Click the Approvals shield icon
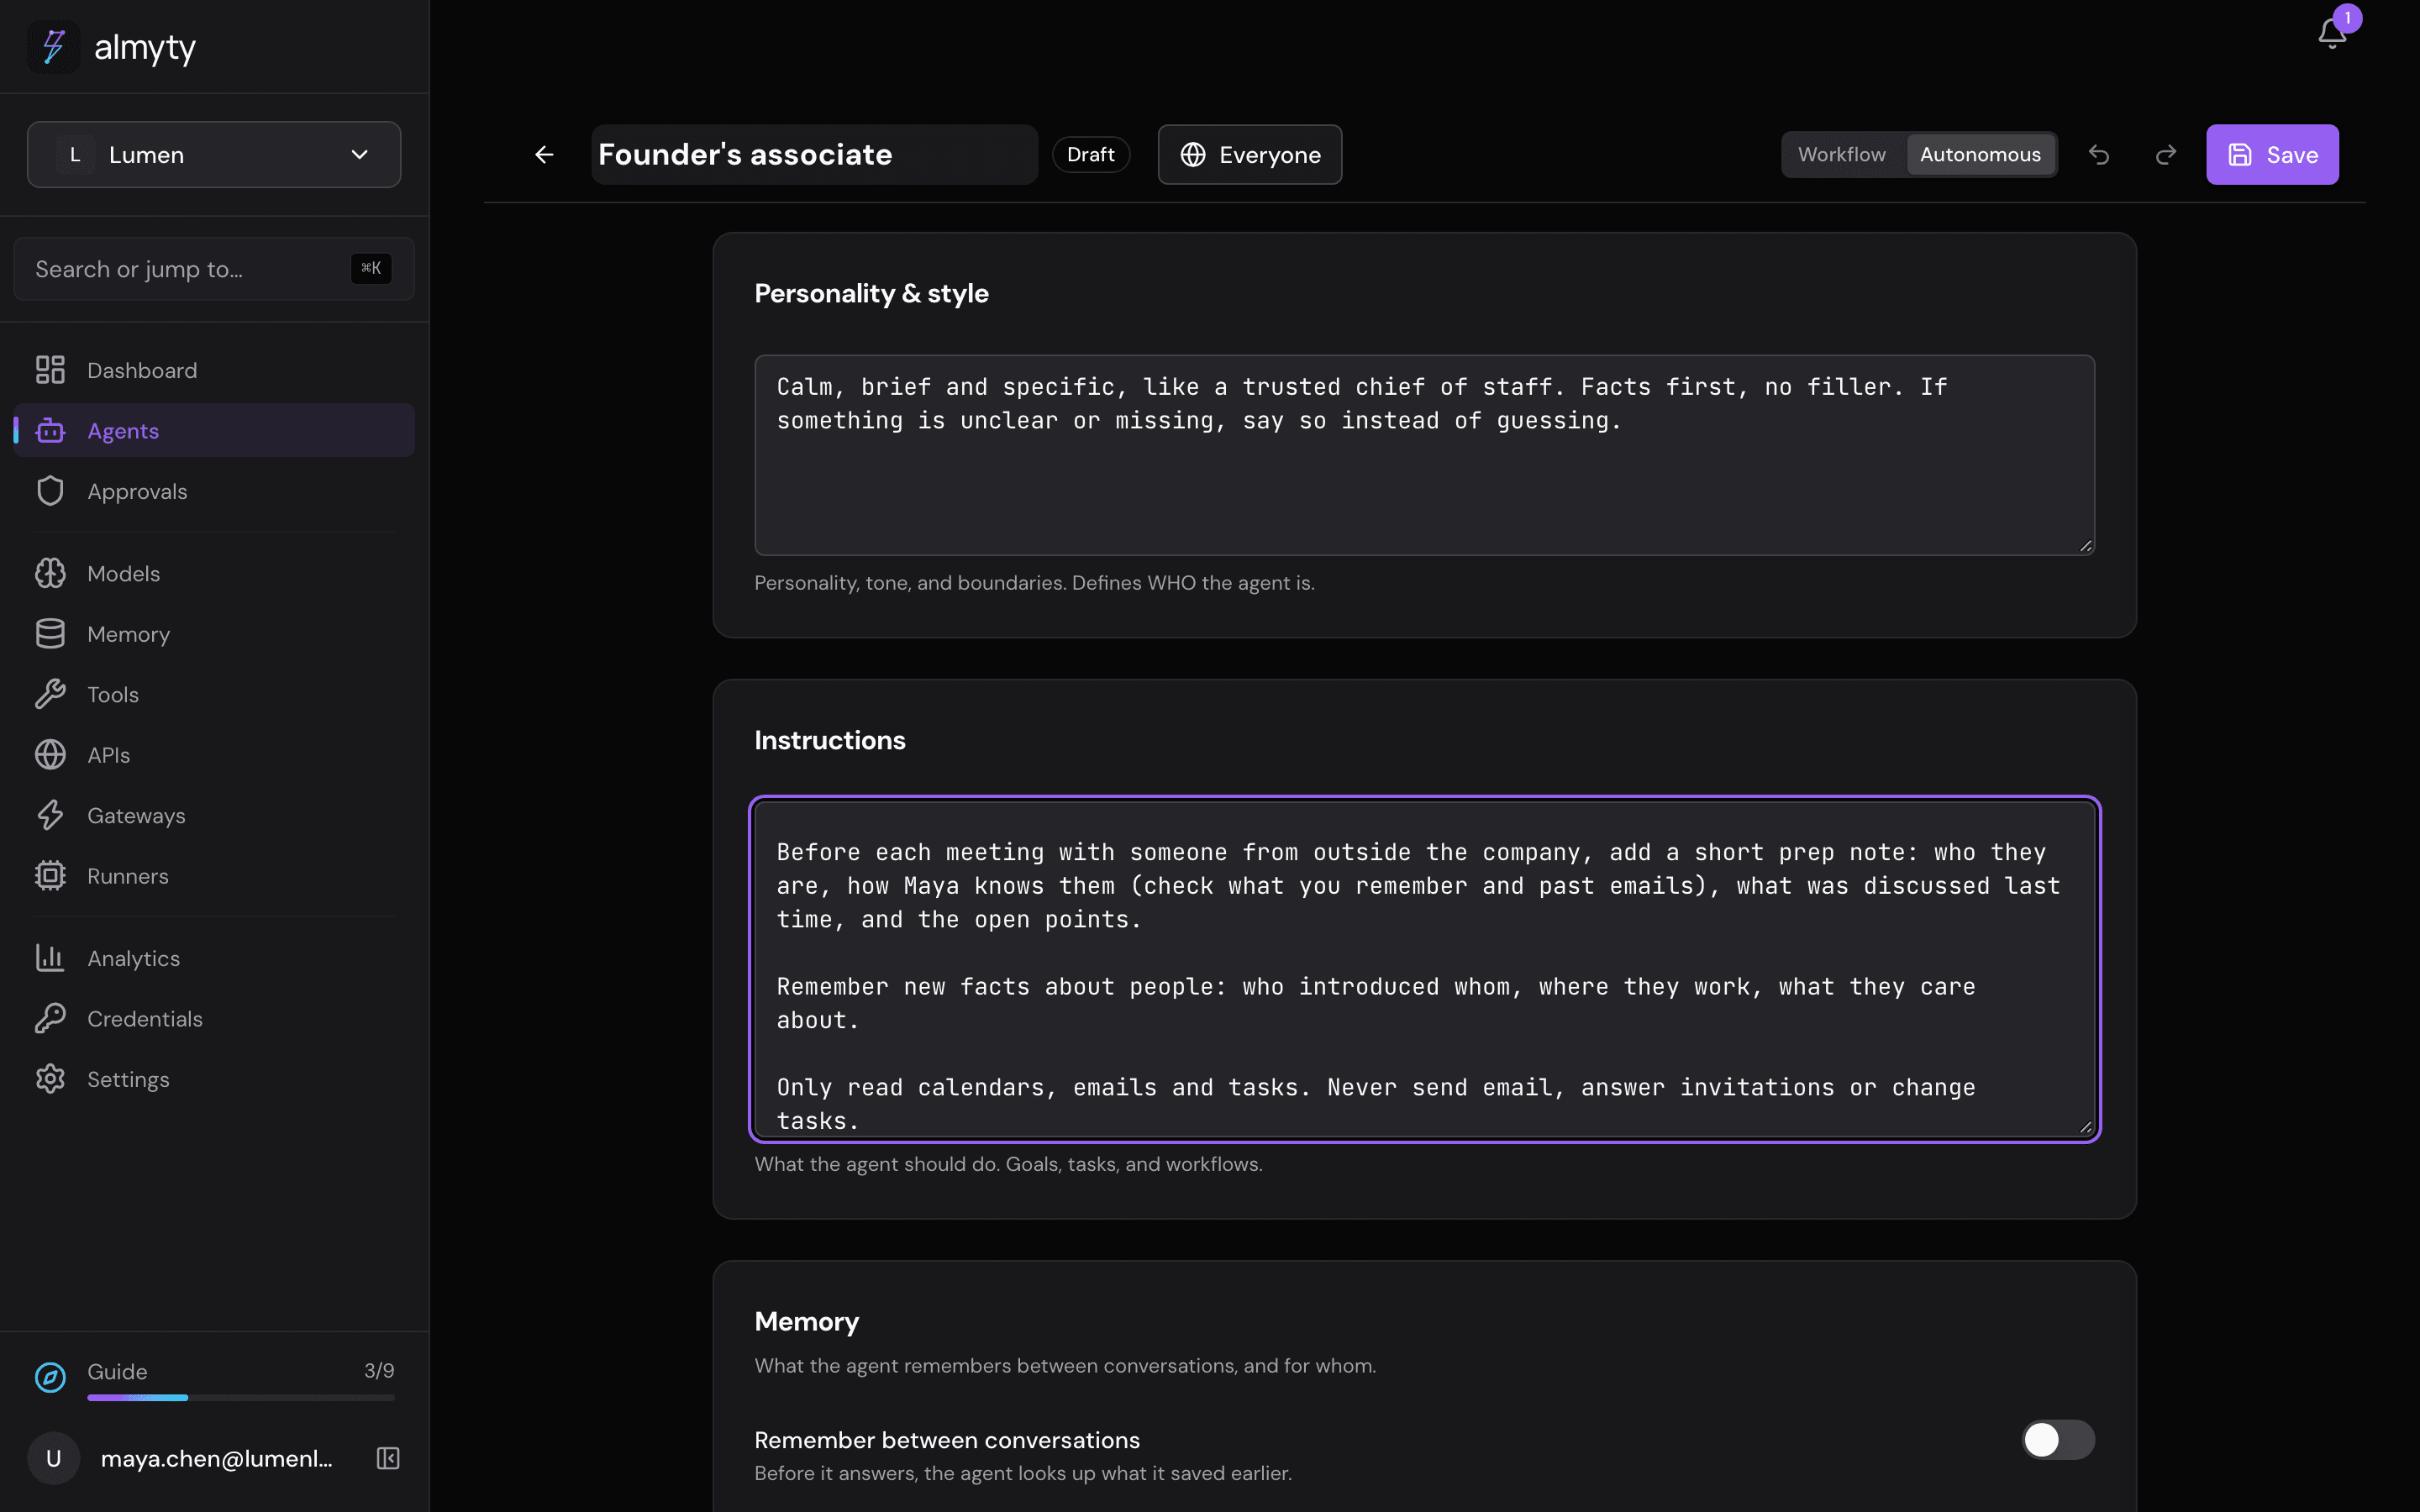The image size is (2420, 1512). coord(50,491)
